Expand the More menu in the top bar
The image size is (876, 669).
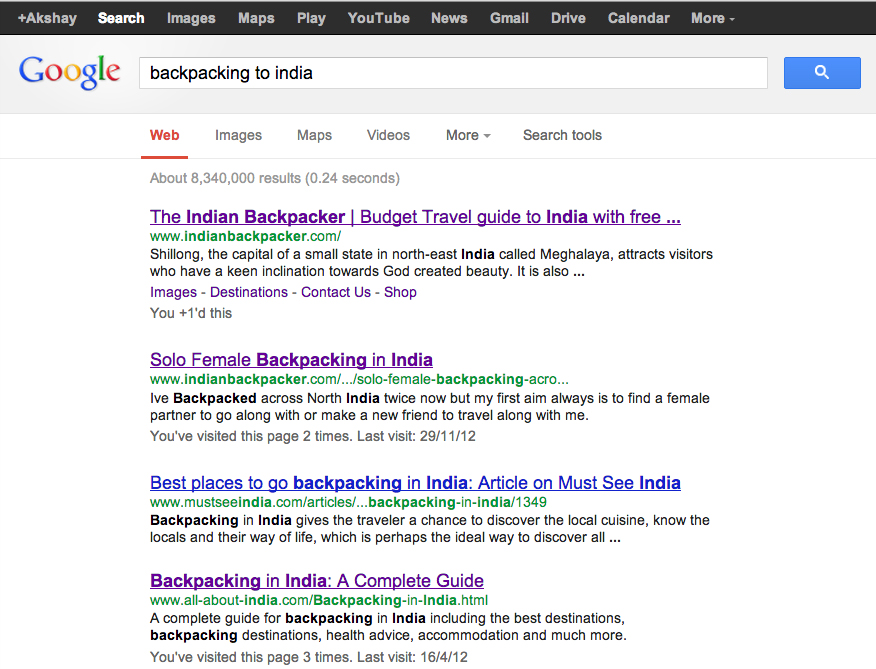[713, 18]
